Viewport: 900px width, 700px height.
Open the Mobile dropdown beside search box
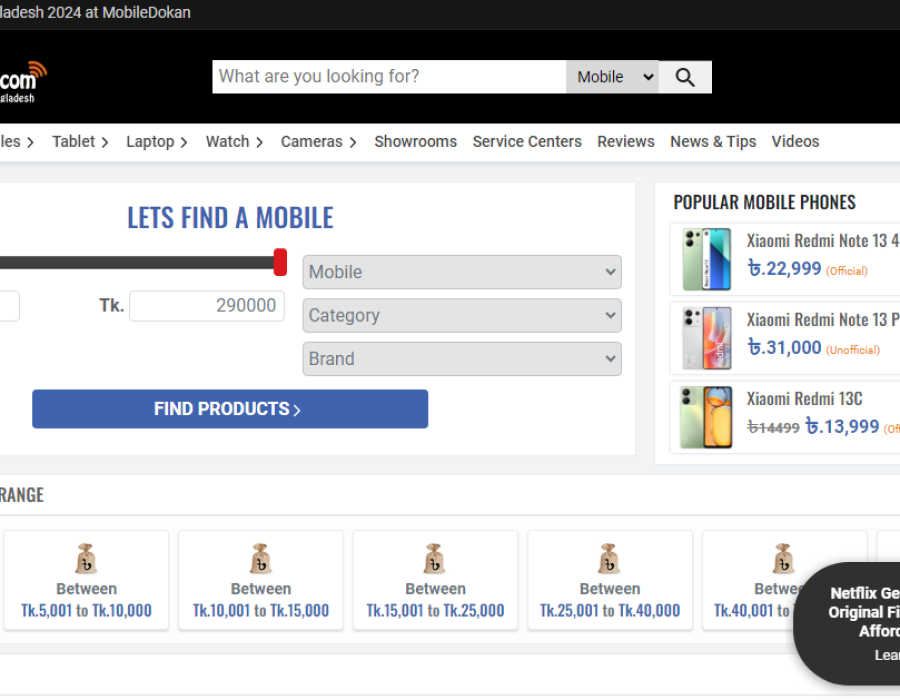(614, 77)
